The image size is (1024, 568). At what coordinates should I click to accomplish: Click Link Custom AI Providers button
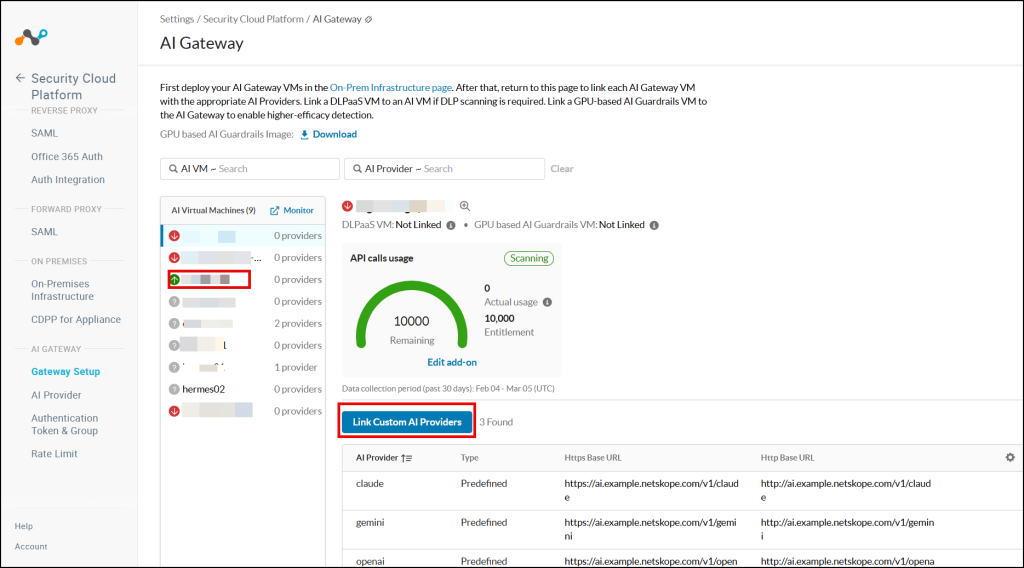(407, 422)
